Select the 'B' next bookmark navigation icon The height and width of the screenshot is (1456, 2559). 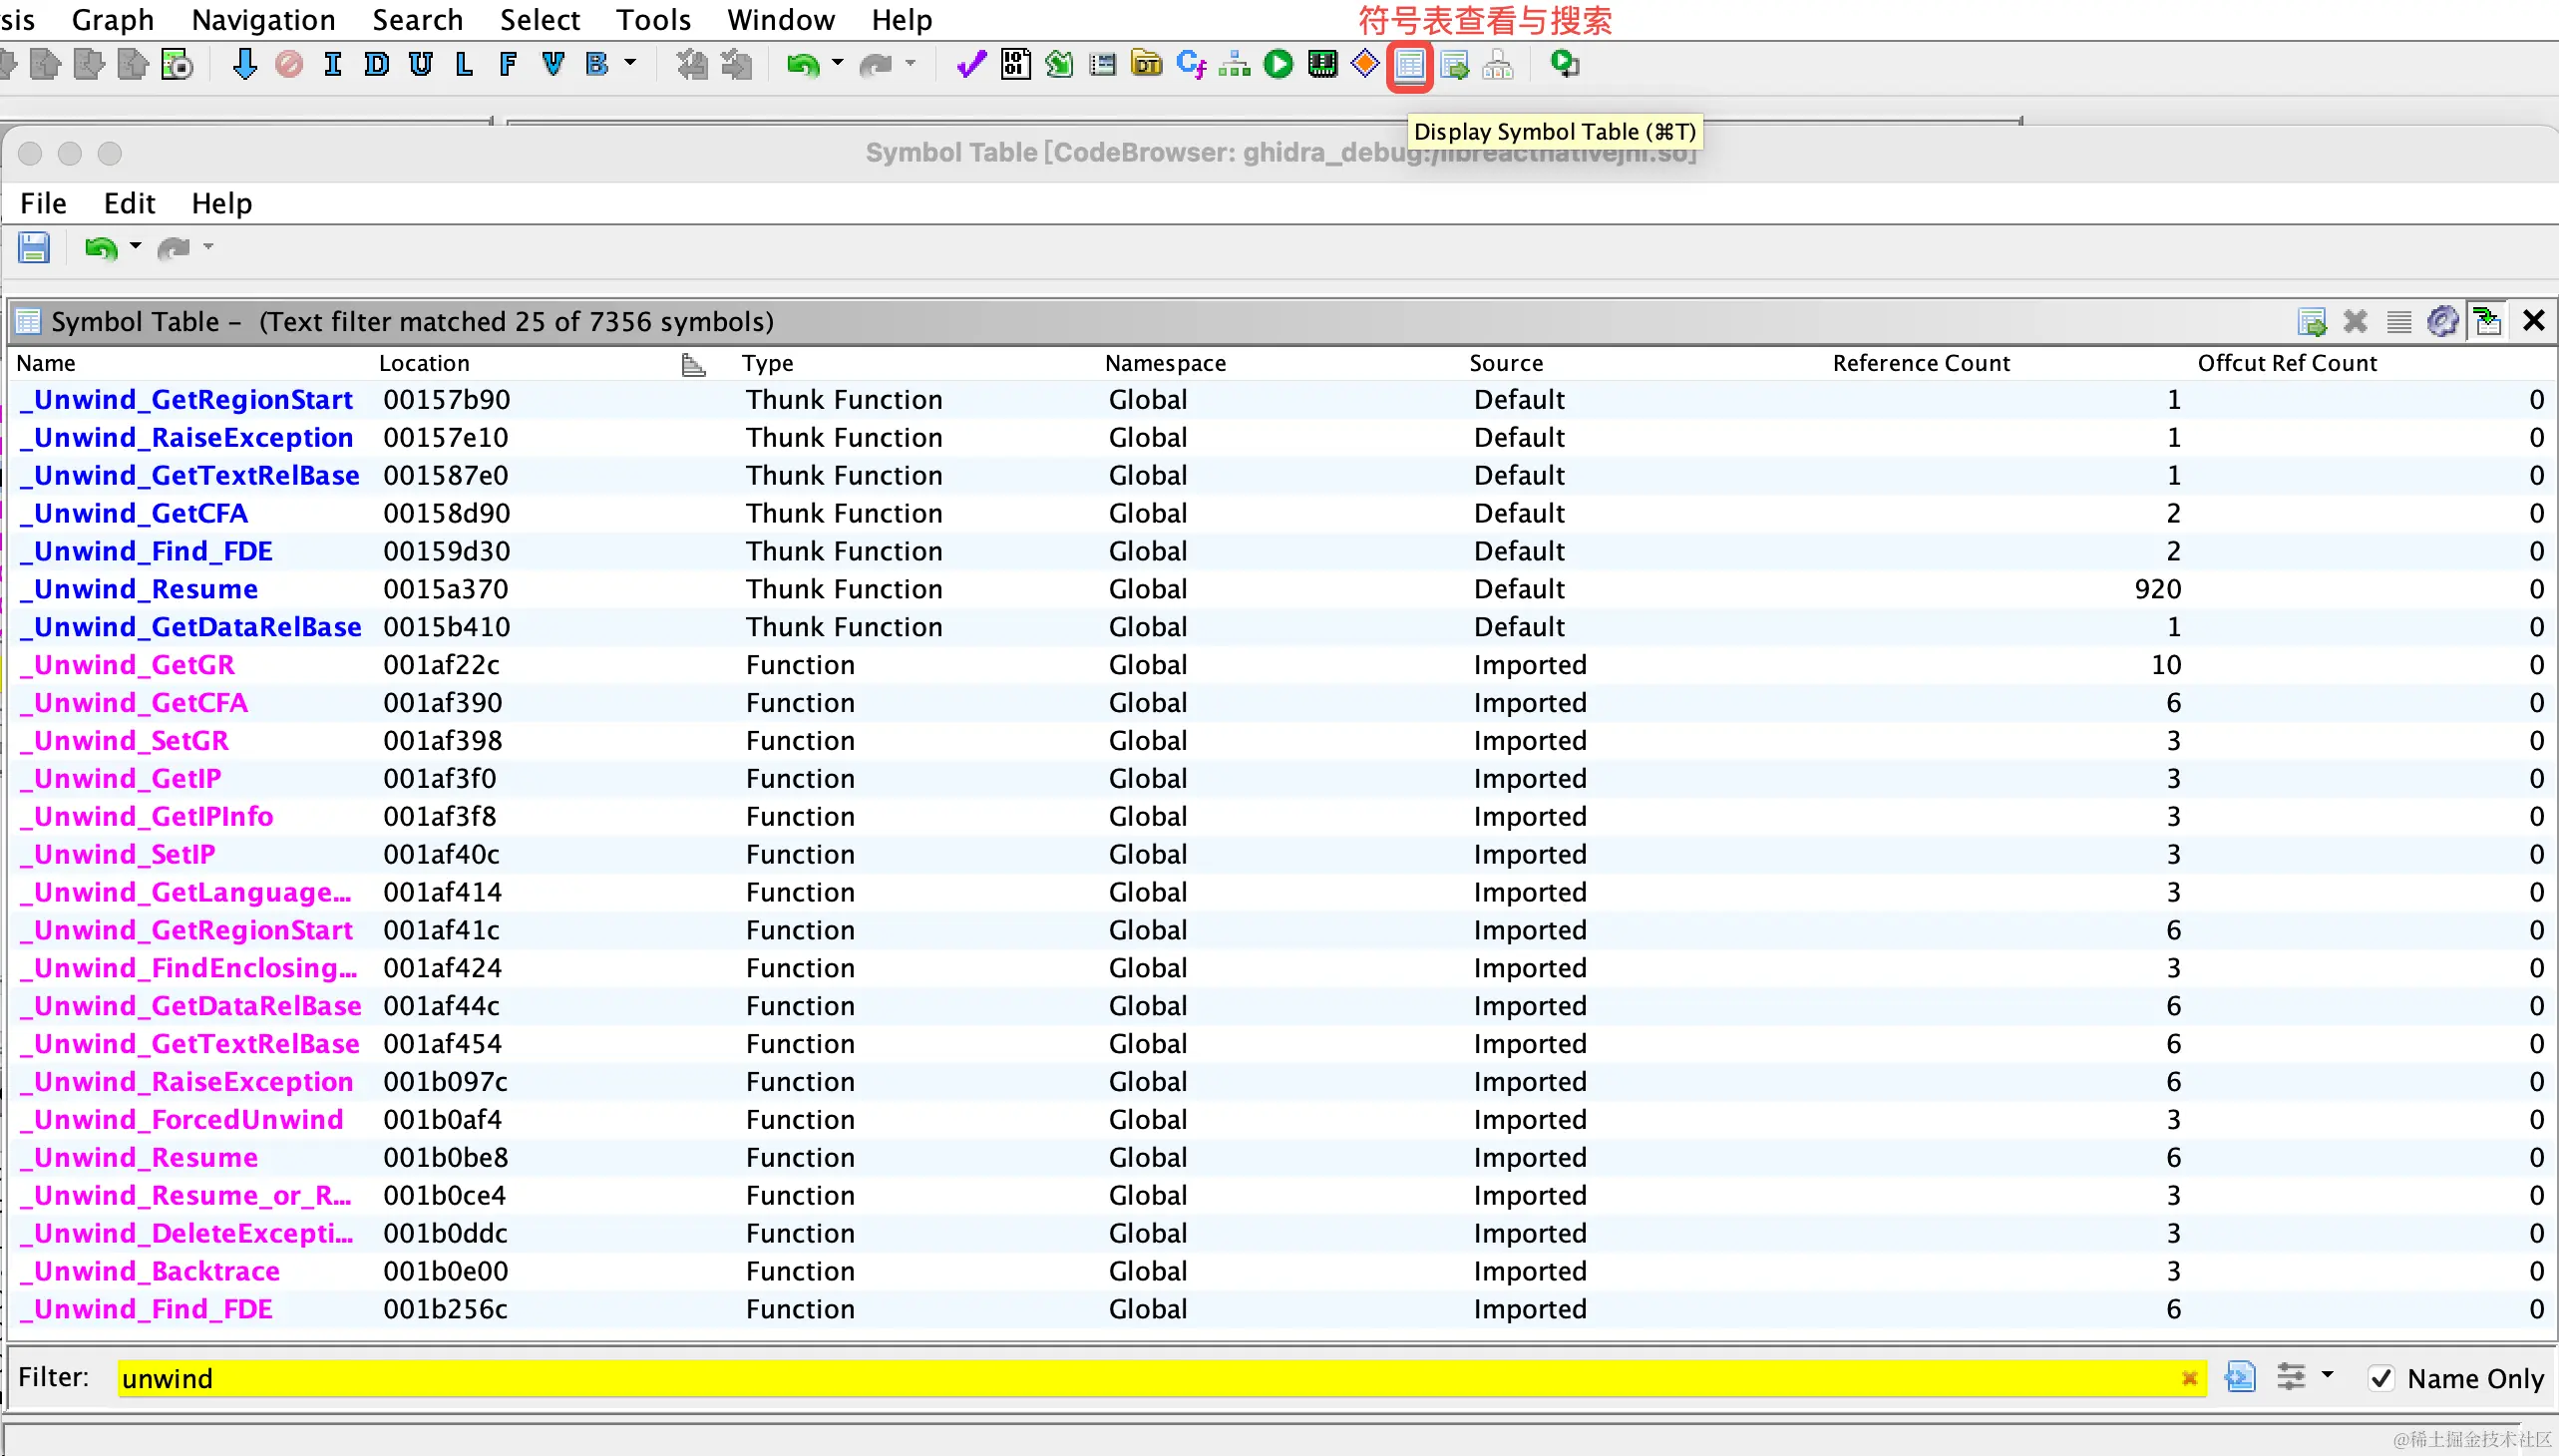point(597,65)
